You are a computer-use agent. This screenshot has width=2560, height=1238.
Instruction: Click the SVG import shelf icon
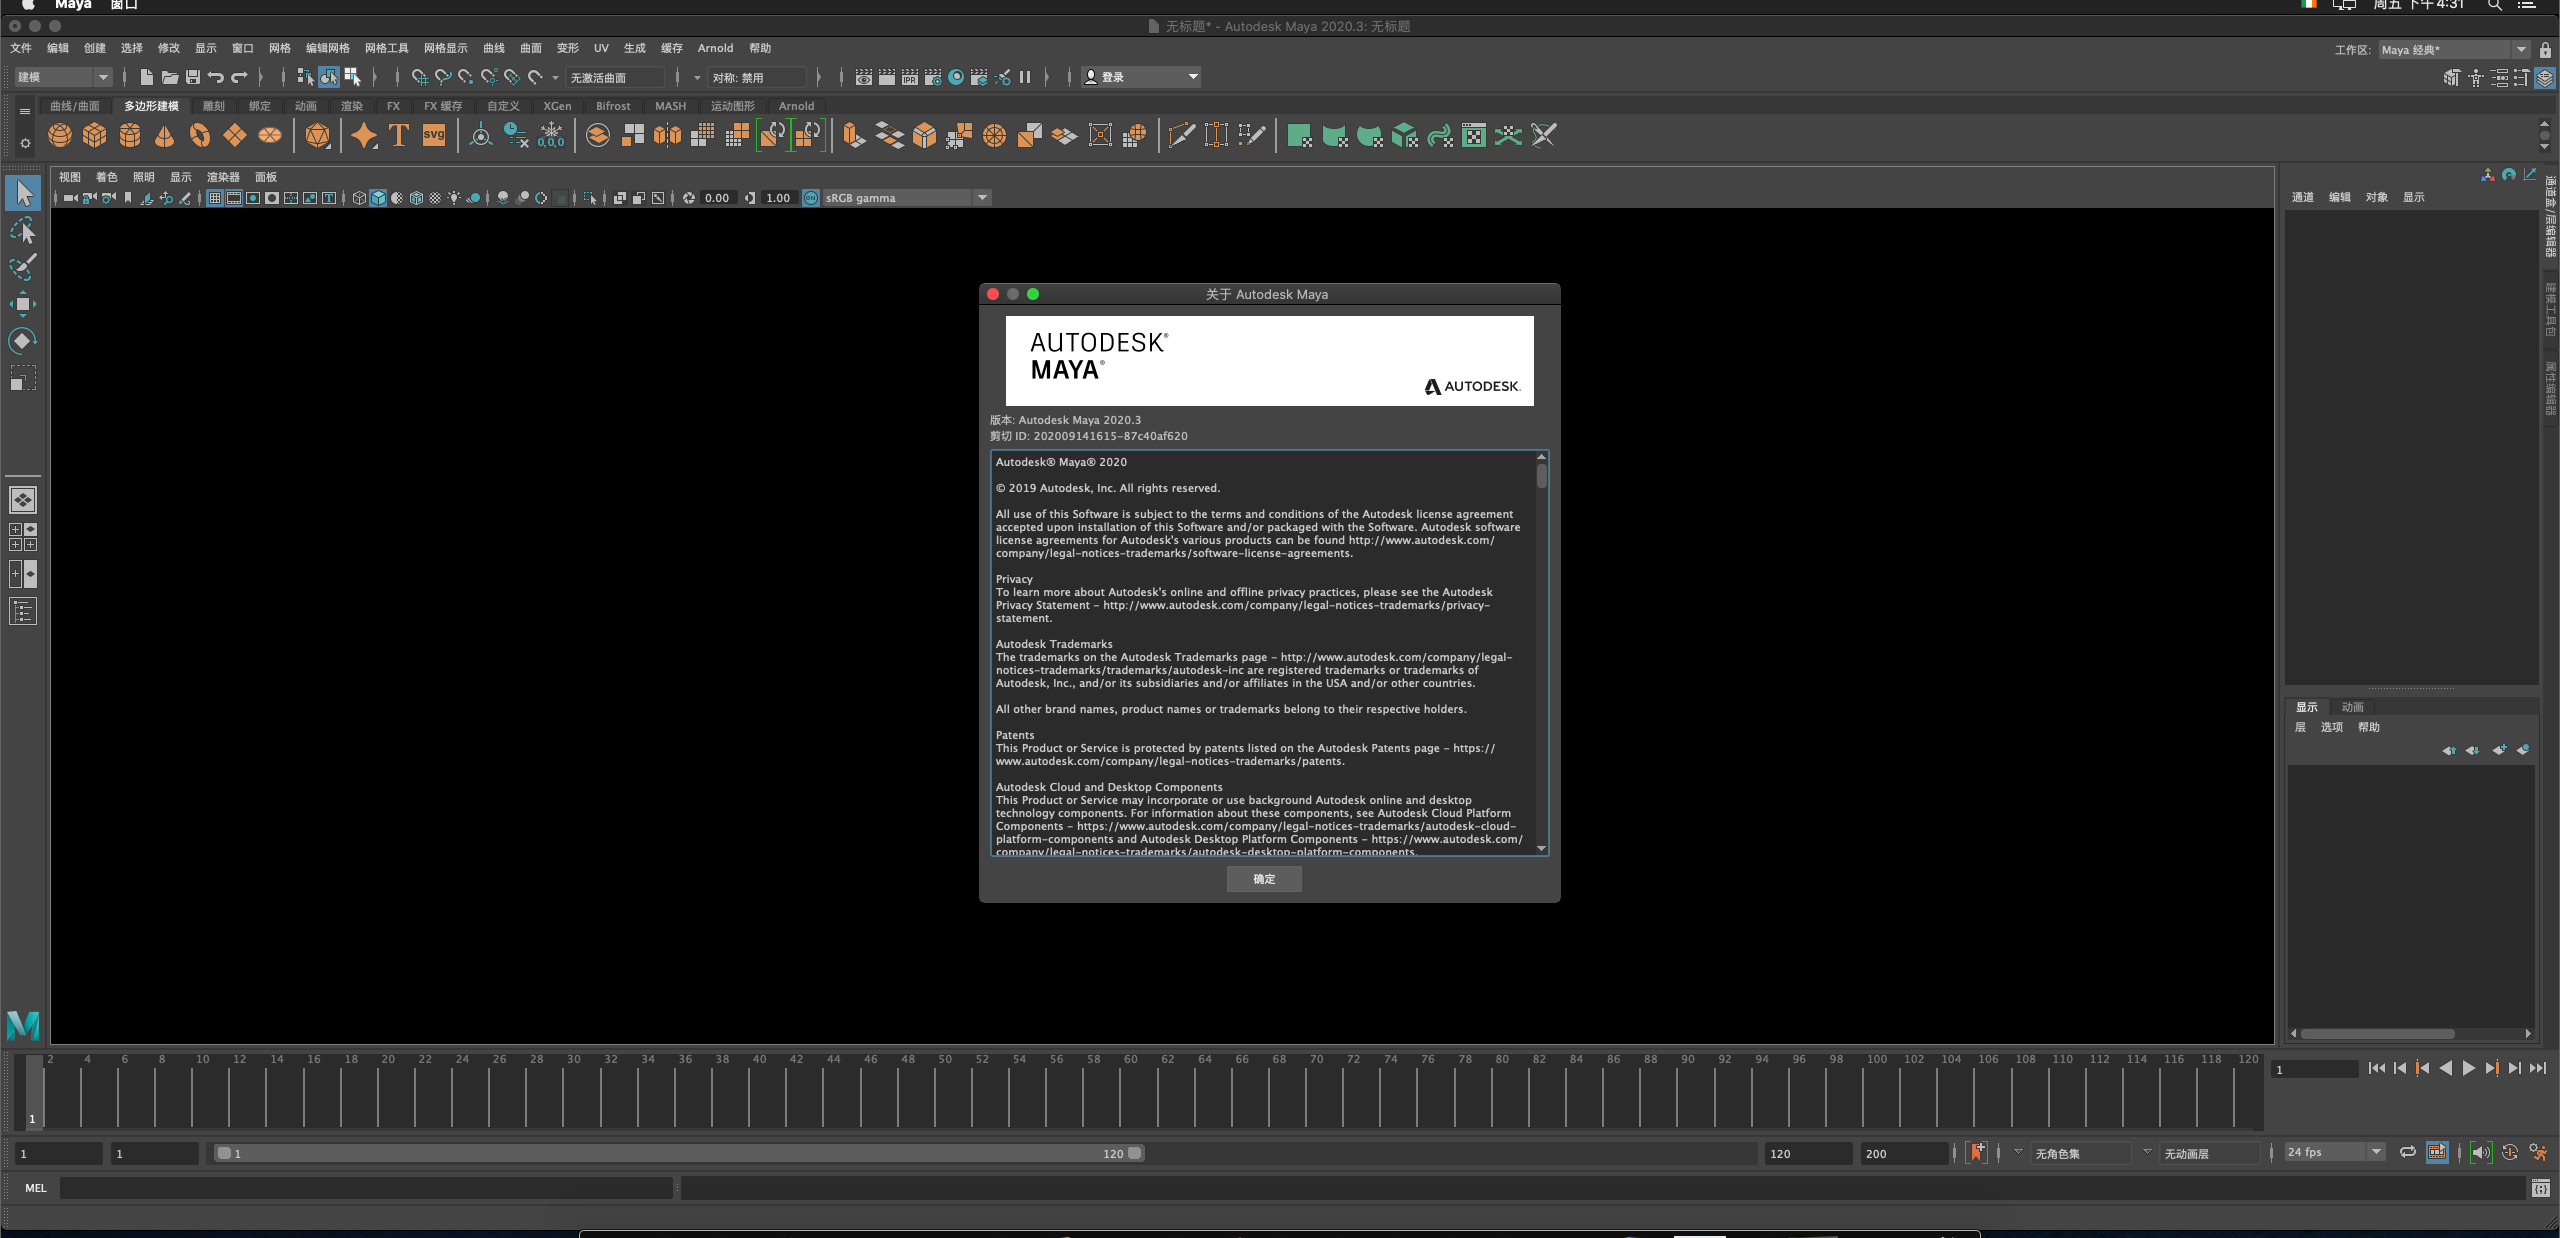(x=434, y=135)
